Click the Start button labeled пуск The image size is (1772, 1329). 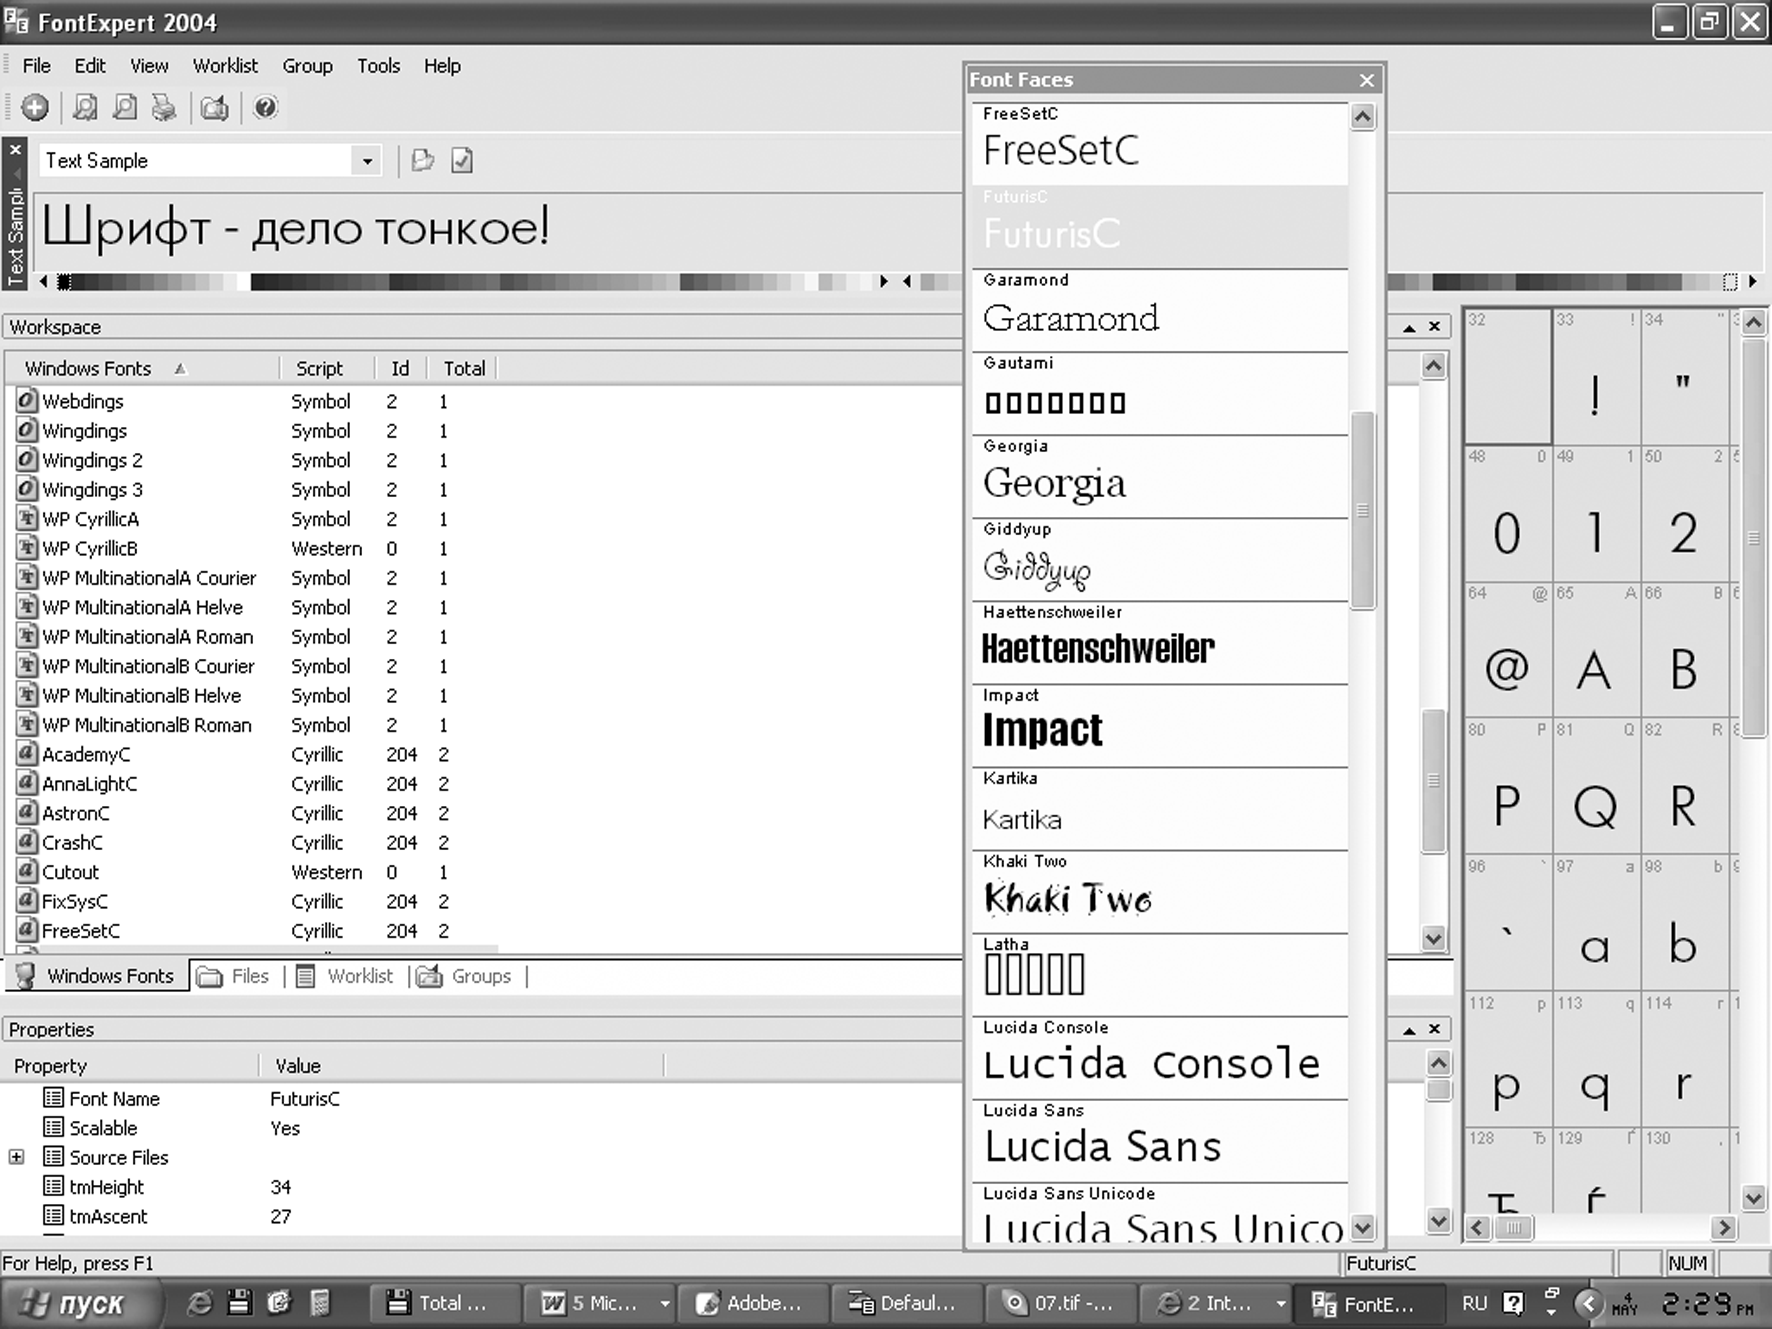pyautogui.click(x=80, y=1303)
